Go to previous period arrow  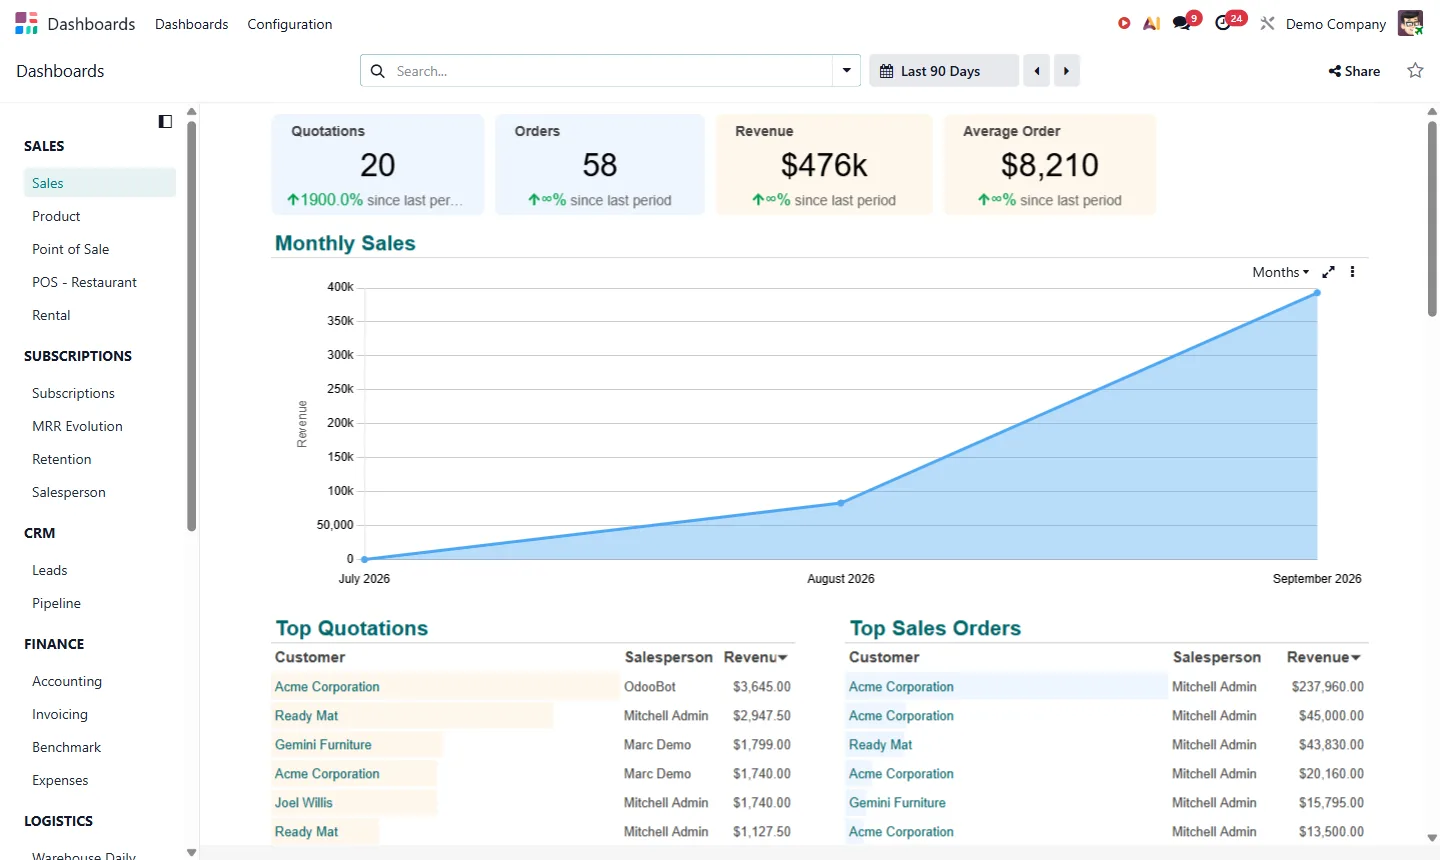[1037, 71]
